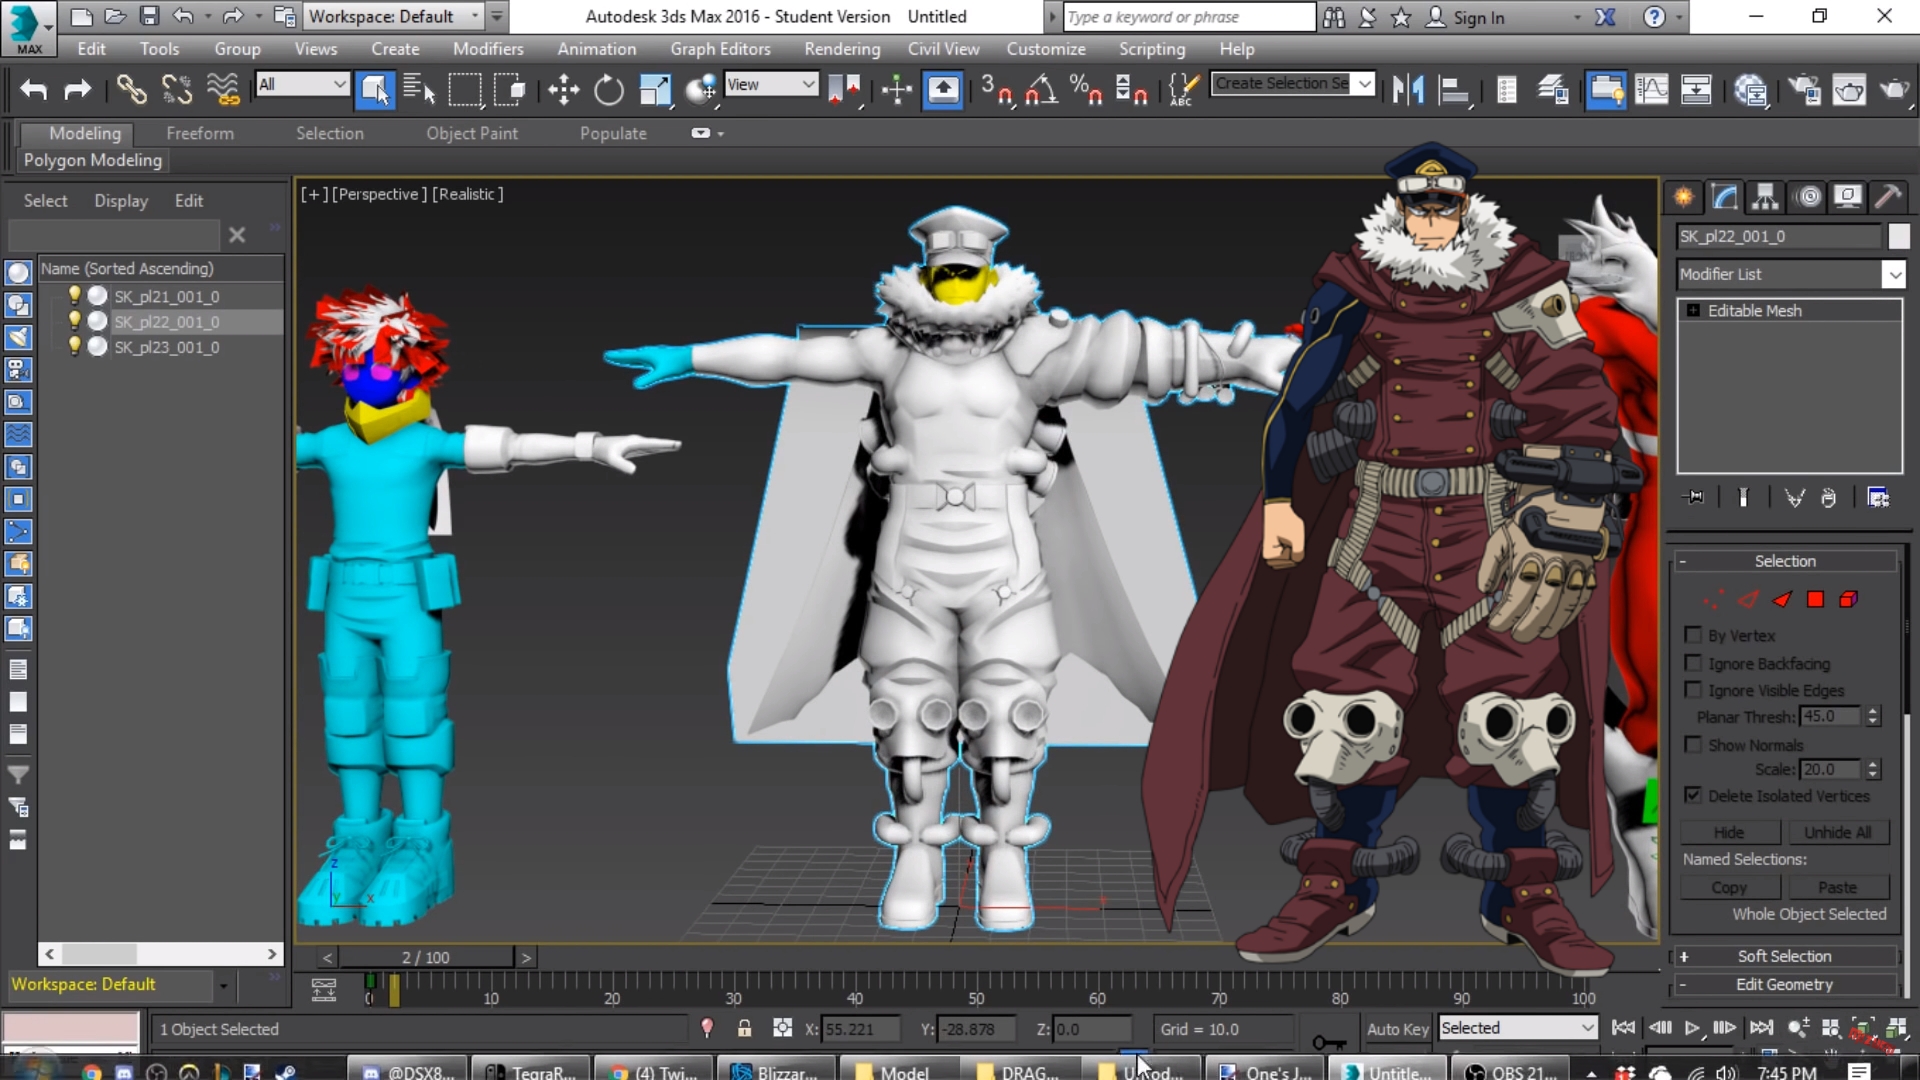Choose the Select and Uniform Scale tool

point(655,90)
